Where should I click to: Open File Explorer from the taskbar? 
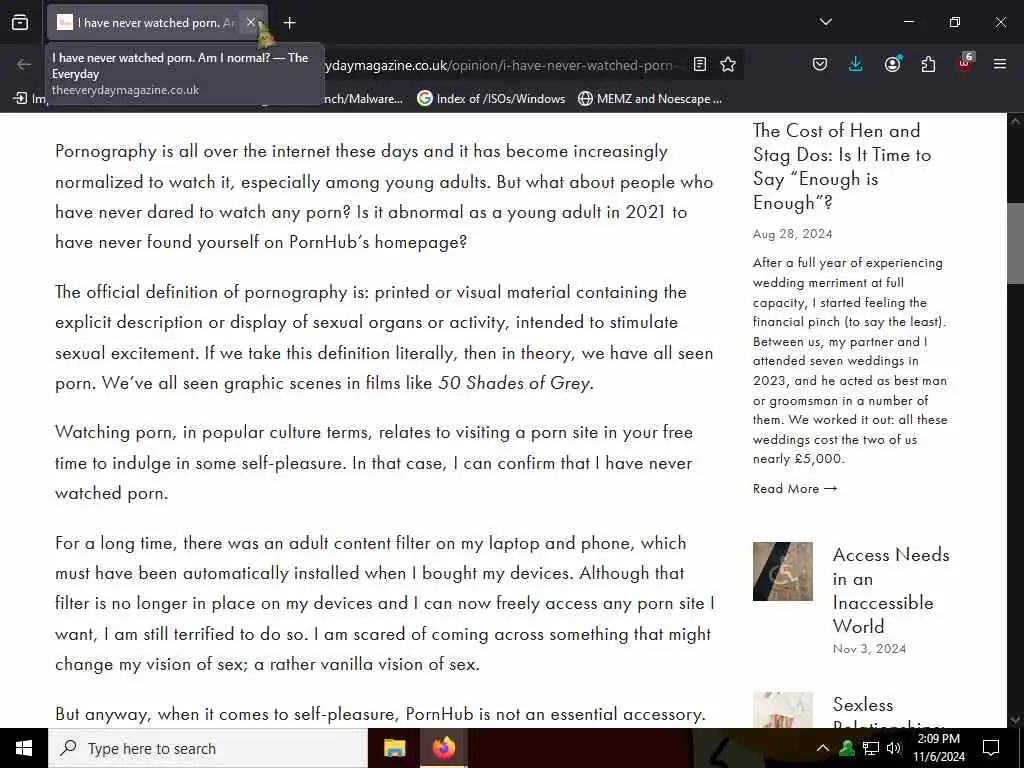pos(394,748)
